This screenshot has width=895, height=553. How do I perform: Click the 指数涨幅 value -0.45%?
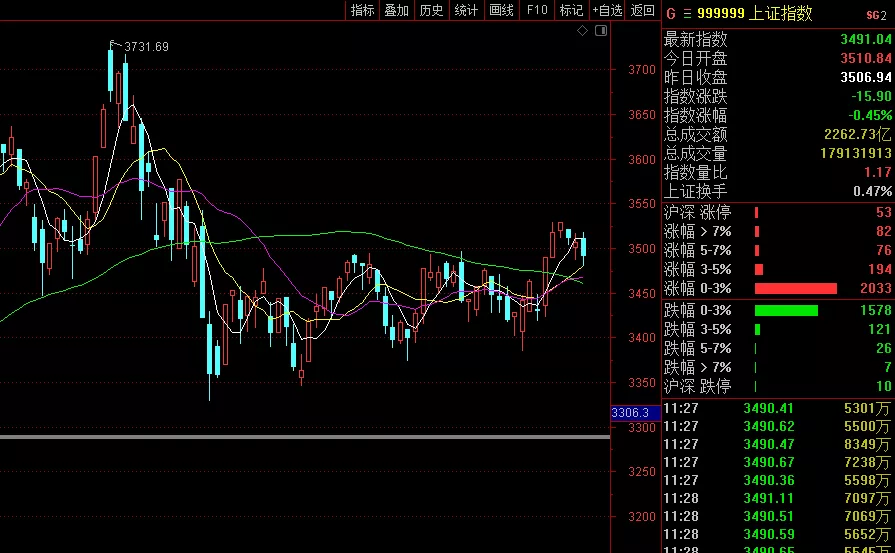(x=870, y=115)
